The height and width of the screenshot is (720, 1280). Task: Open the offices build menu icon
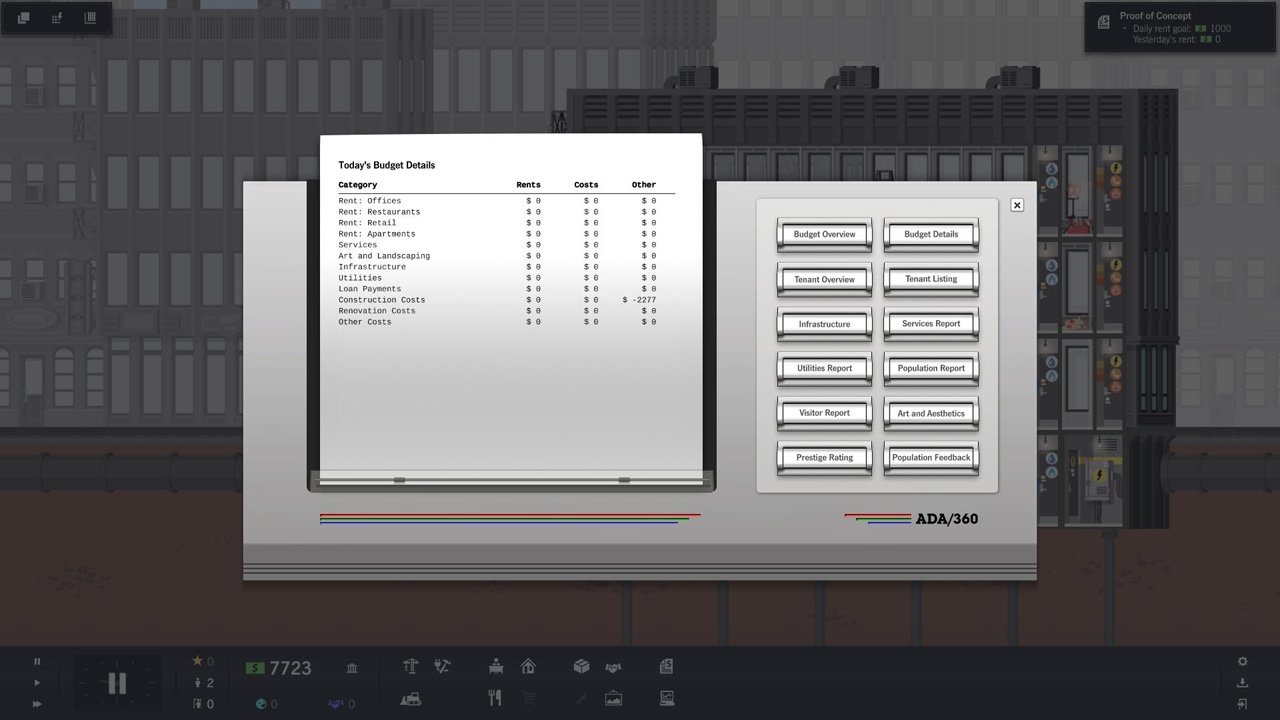pyautogui.click(x=495, y=667)
